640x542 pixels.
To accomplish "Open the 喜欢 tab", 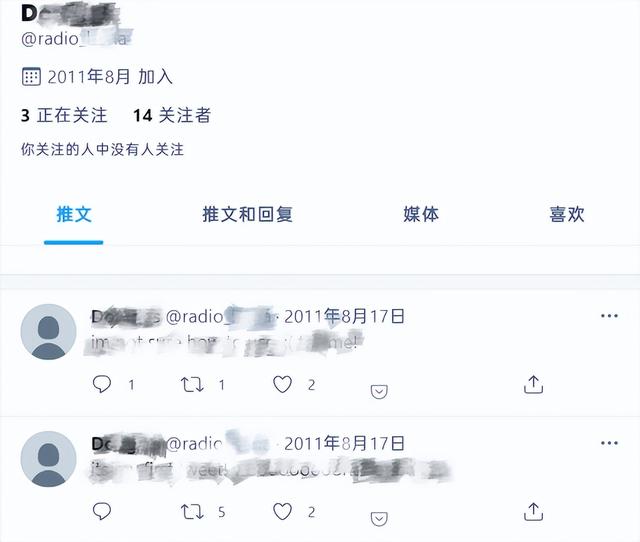I will [567, 215].
